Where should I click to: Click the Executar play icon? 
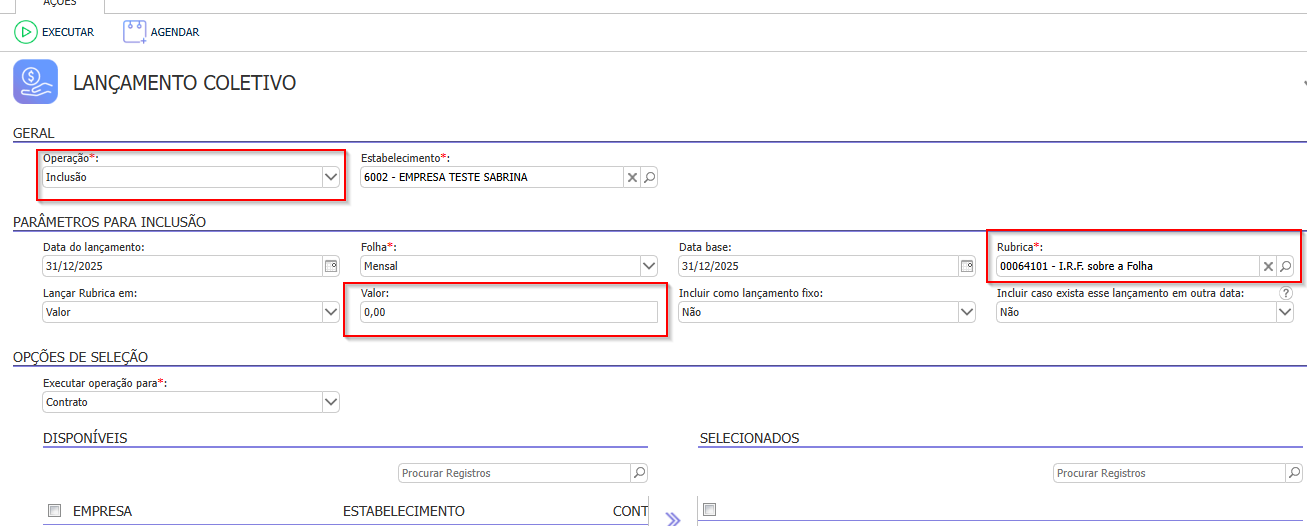tap(25, 32)
